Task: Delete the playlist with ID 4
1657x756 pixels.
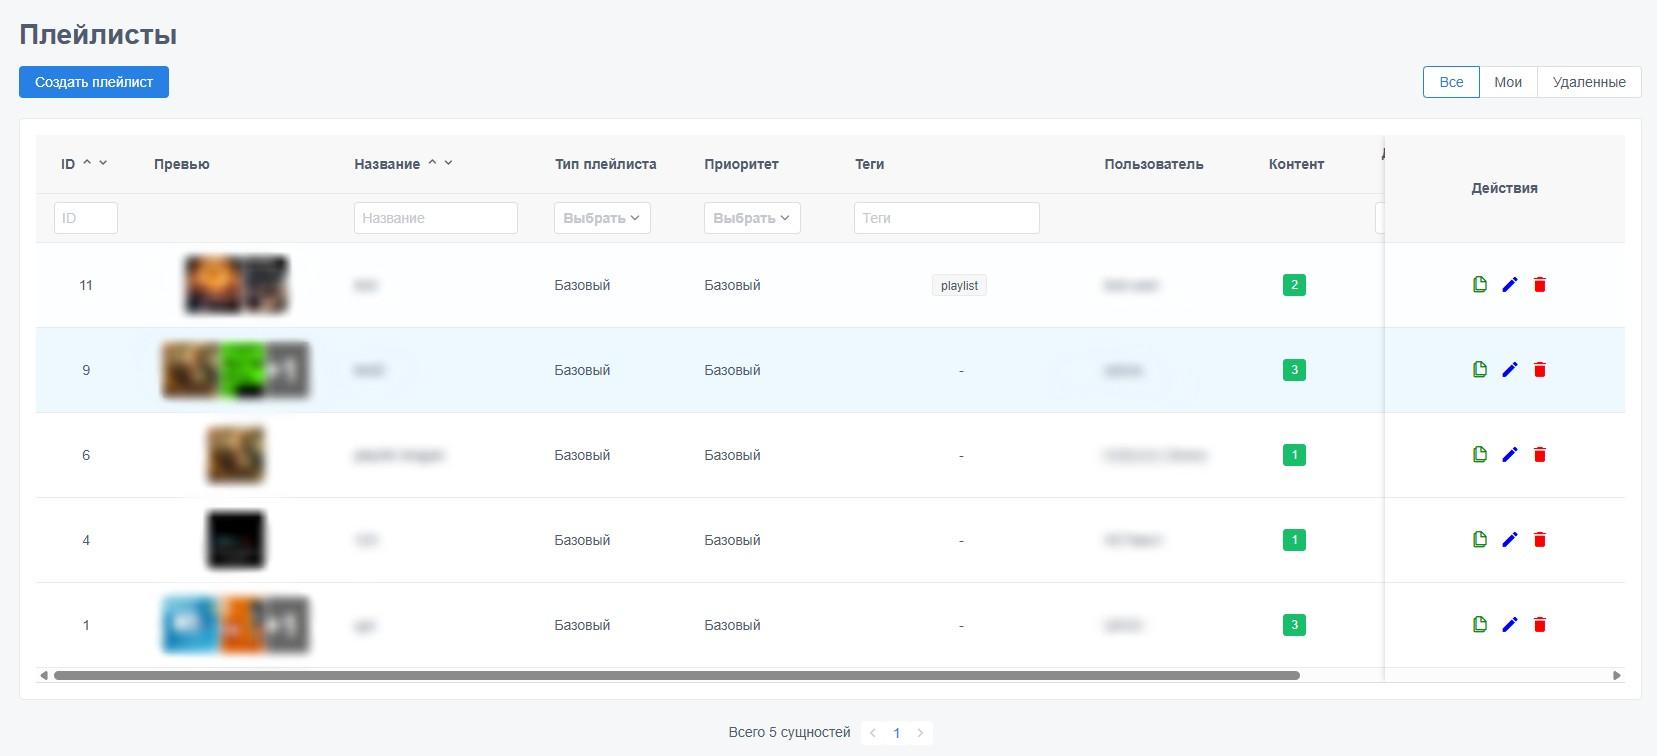Action: (1540, 540)
